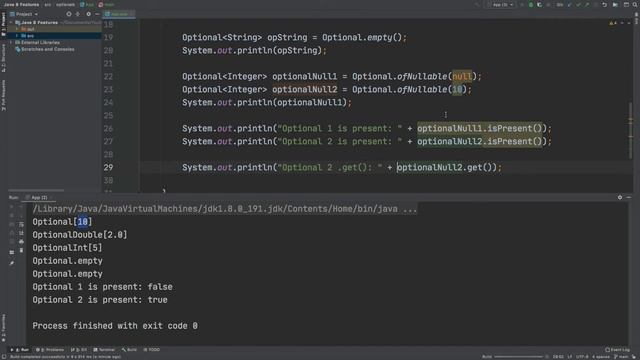Open Search Everywhere magnifier icon

(x=635, y=4)
